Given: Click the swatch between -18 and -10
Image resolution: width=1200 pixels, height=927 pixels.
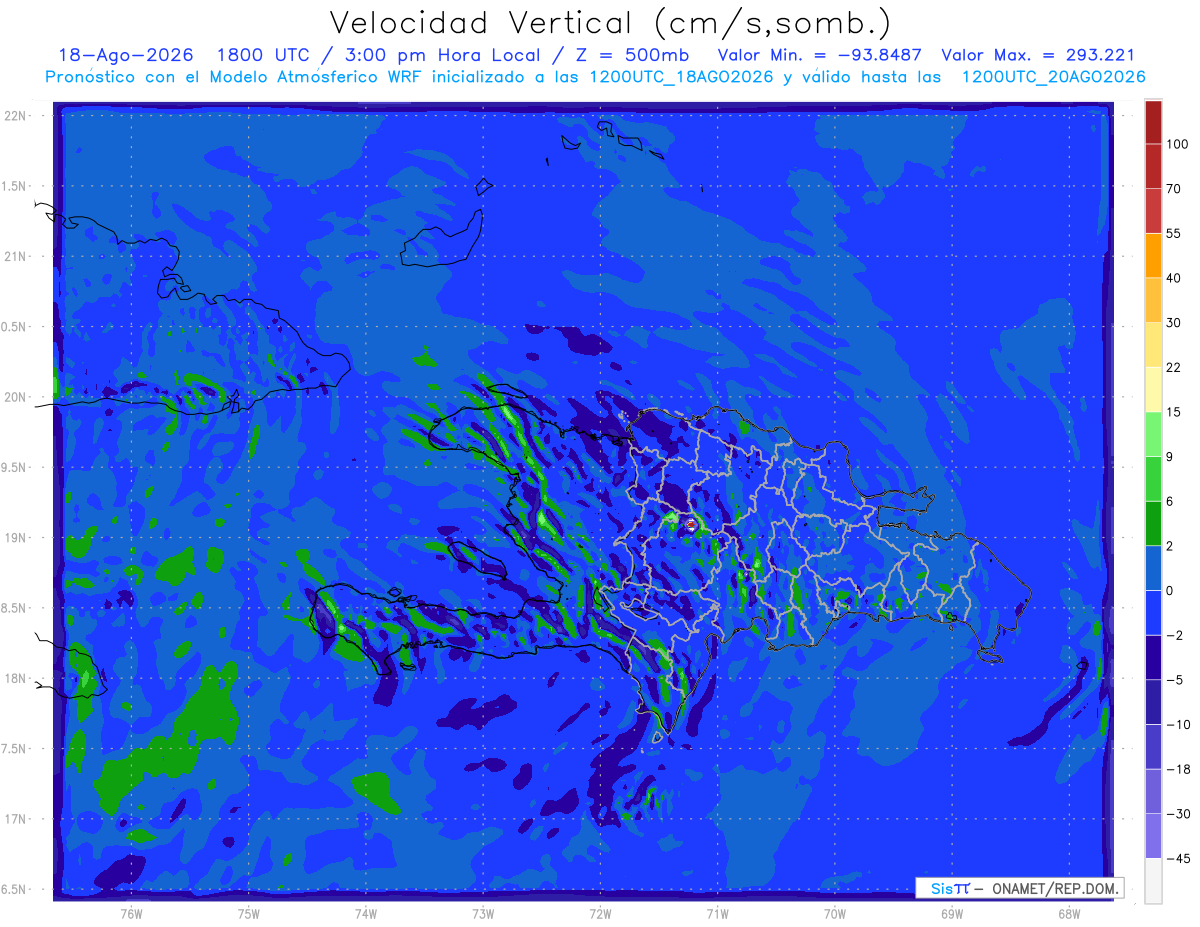Looking at the screenshot, I should pyautogui.click(x=1153, y=746).
